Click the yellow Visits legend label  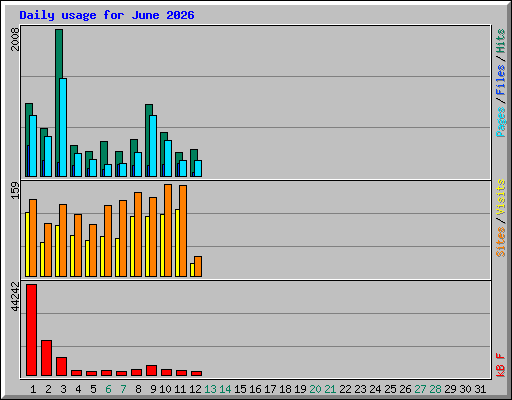pyautogui.click(x=501, y=197)
